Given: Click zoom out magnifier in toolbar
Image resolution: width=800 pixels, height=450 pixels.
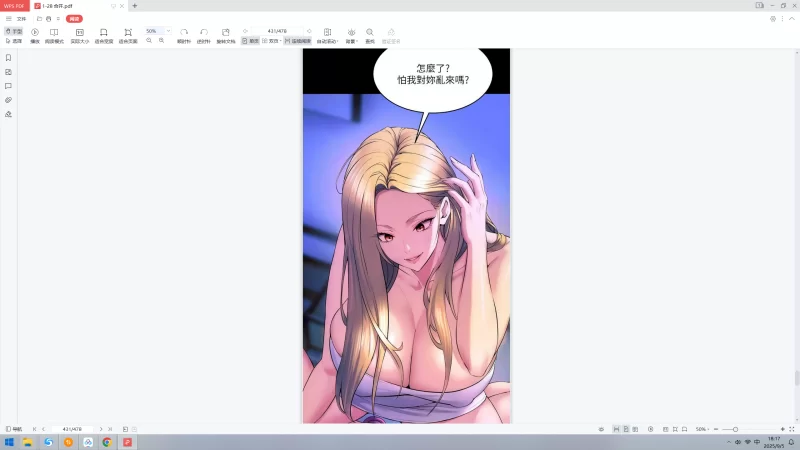Looking at the screenshot, I should (149, 40).
